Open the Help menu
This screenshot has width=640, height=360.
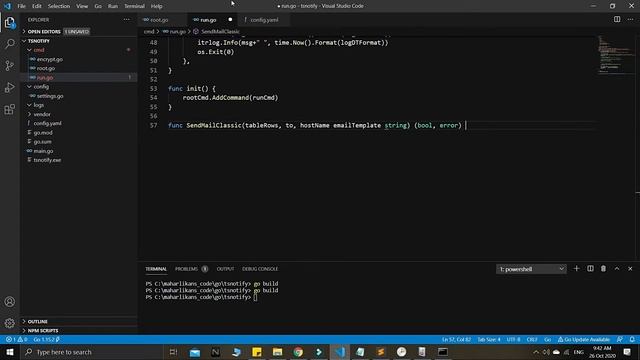click(x=156, y=6)
